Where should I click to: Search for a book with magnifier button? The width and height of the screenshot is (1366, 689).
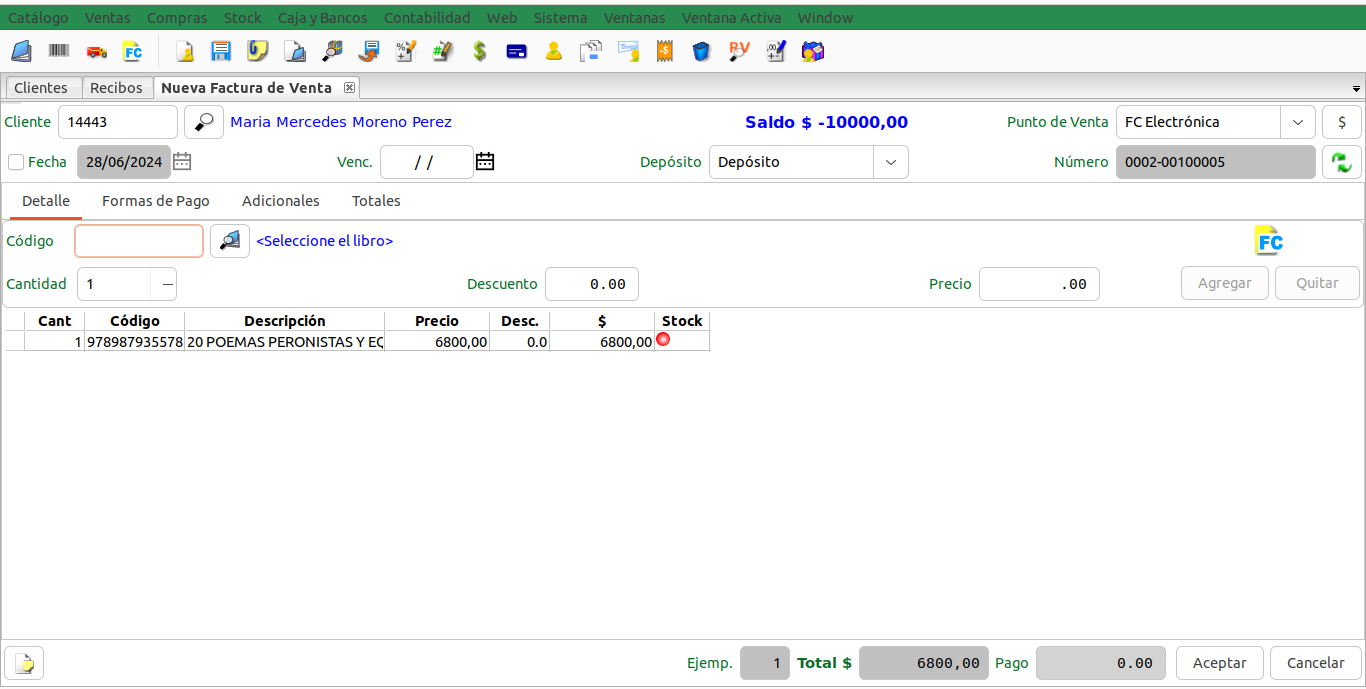tap(230, 241)
